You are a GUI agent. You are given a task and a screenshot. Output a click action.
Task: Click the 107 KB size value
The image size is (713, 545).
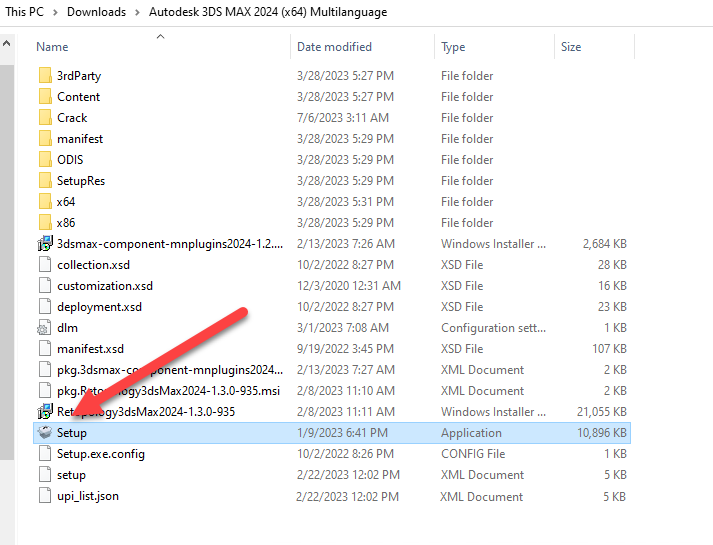609,349
